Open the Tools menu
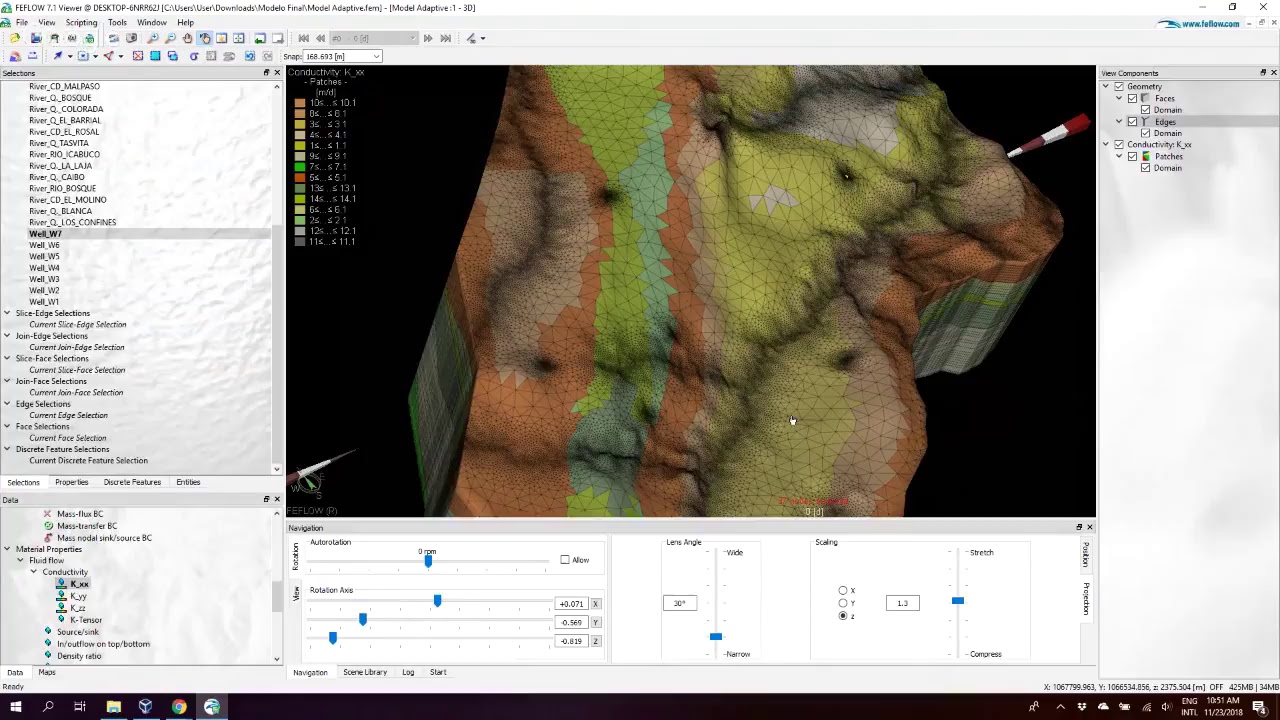 coord(117,22)
